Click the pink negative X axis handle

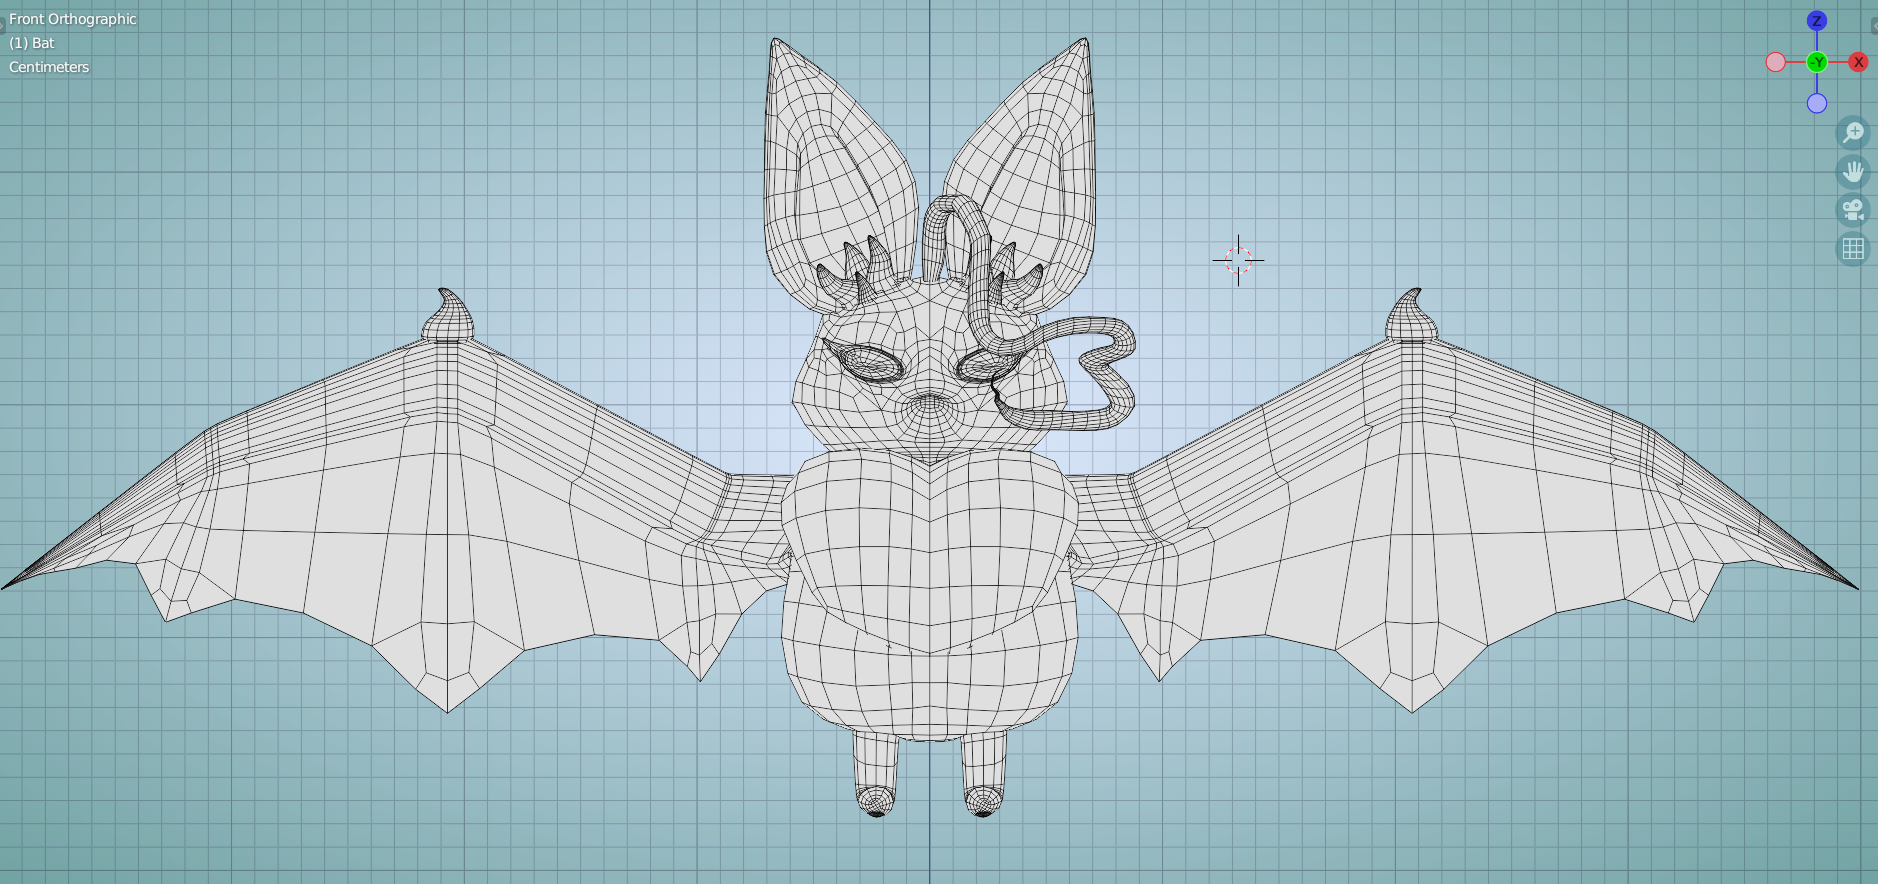pyautogui.click(x=1776, y=62)
